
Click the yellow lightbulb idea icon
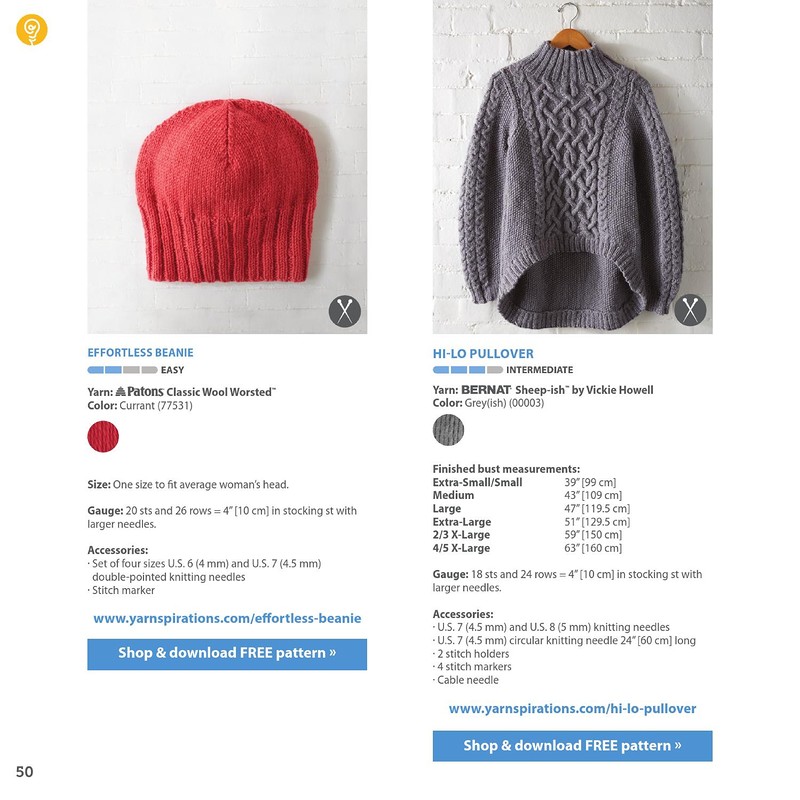[x=32, y=30]
